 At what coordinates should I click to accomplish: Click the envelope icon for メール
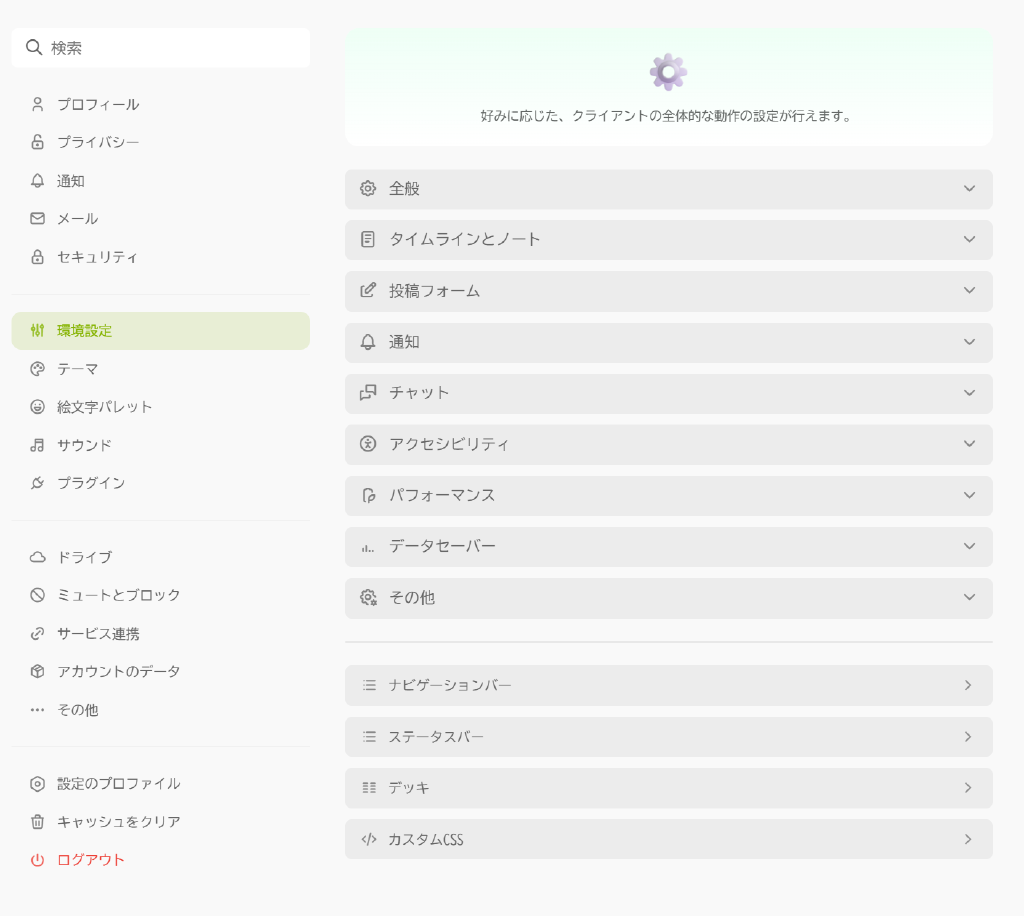click(x=38, y=219)
